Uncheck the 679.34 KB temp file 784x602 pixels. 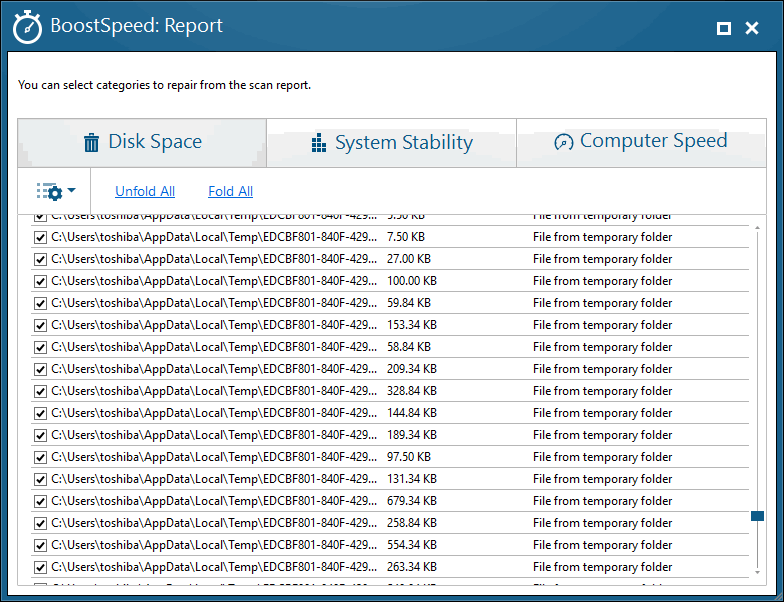click(x=40, y=501)
